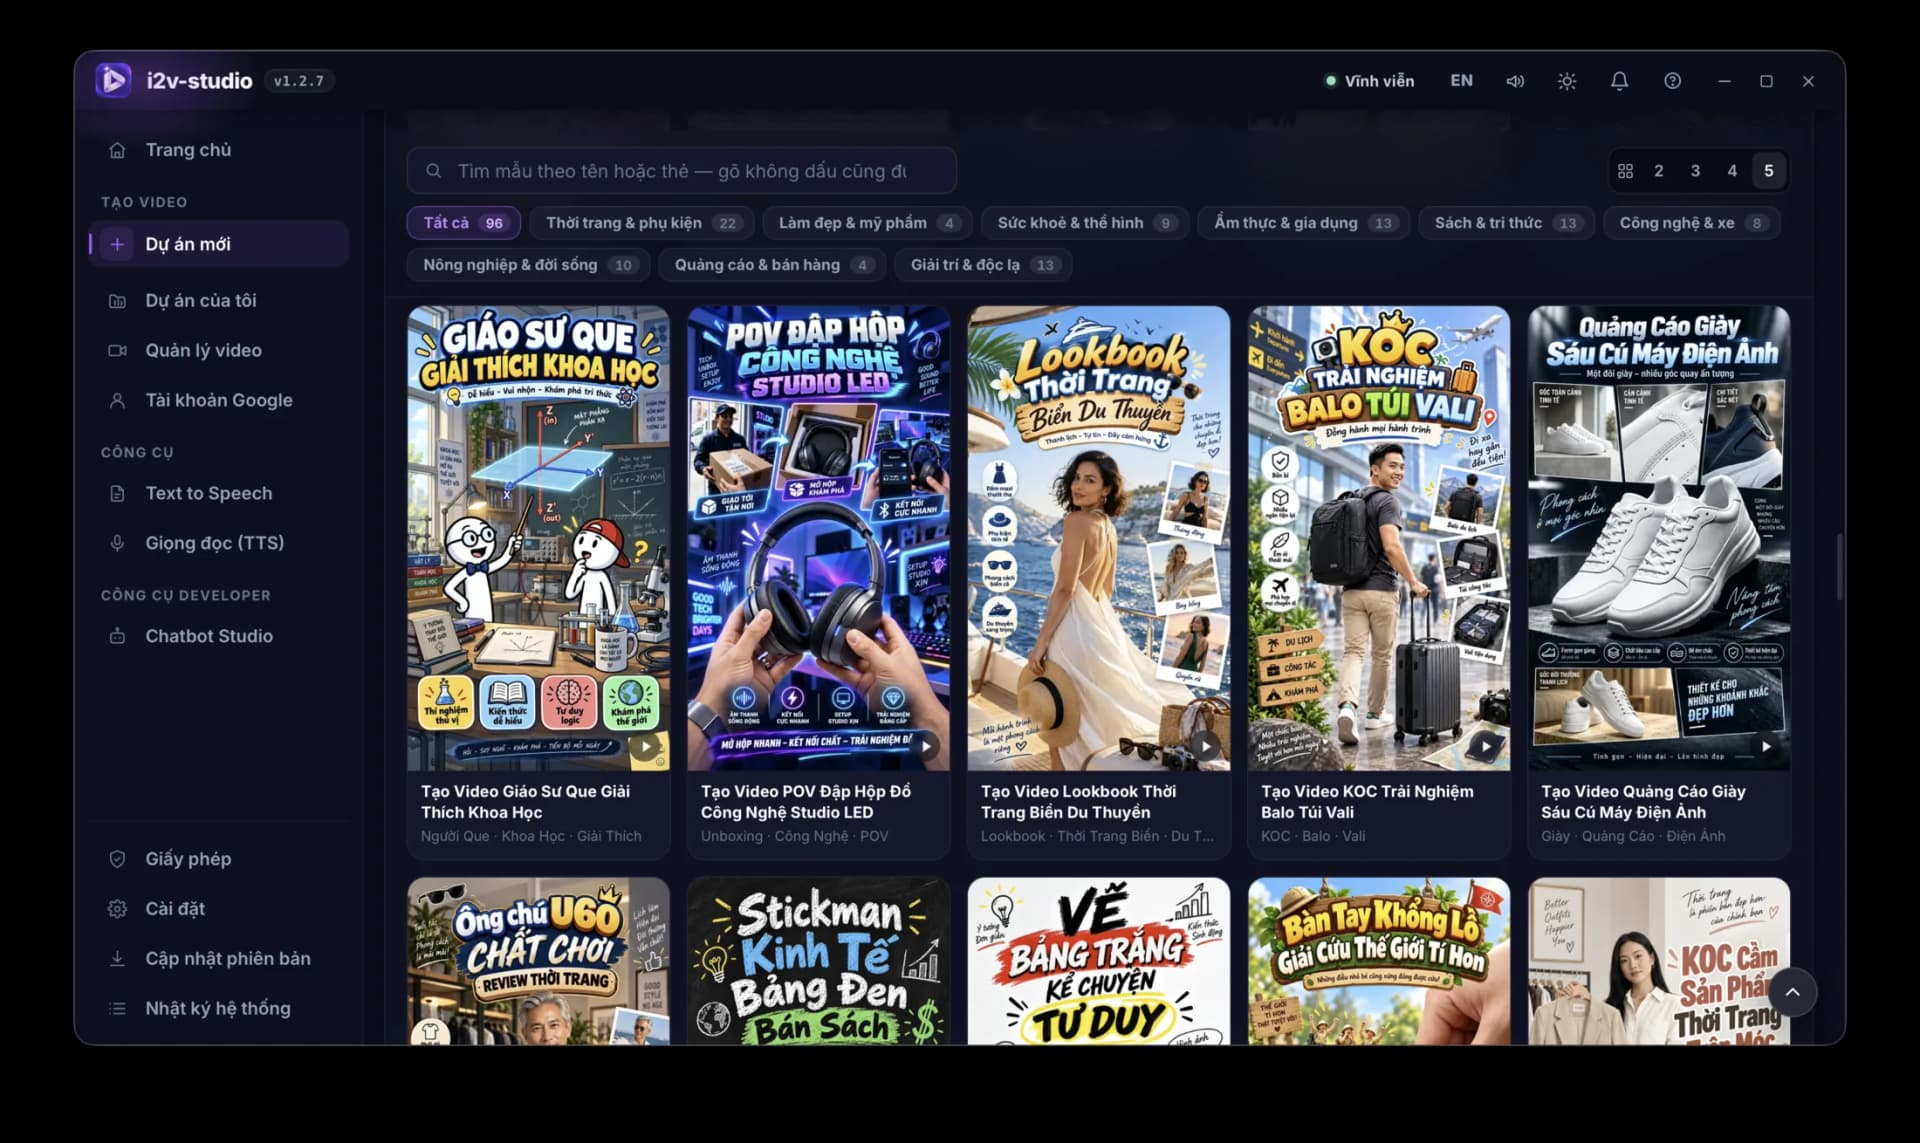Play preview of Giáo Sư Que template
This screenshot has height=1143, width=1920.
[x=647, y=746]
